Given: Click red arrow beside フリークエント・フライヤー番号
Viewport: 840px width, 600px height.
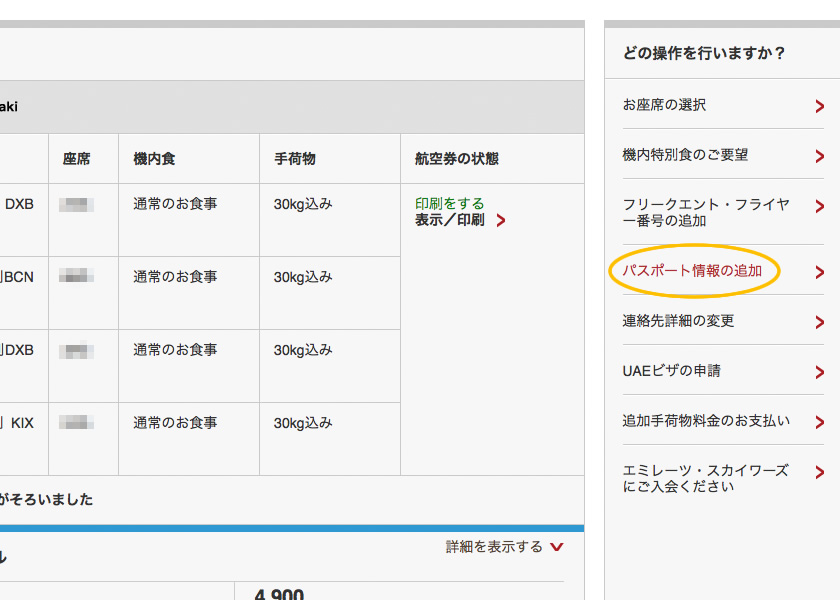Looking at the screenshot, I should tap(819, 206).
